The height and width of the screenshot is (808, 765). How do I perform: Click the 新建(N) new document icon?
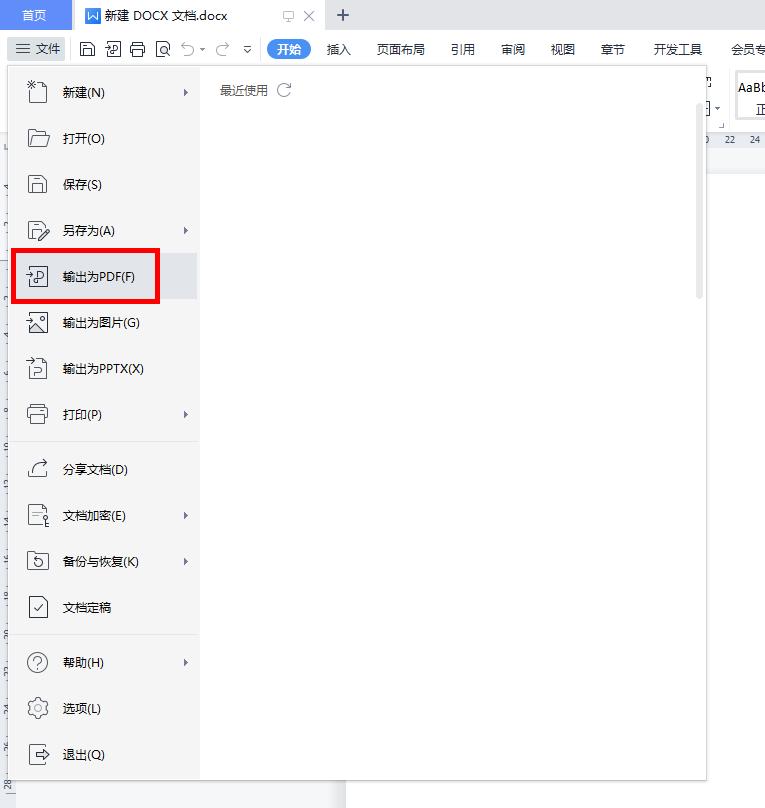[37, 92]
